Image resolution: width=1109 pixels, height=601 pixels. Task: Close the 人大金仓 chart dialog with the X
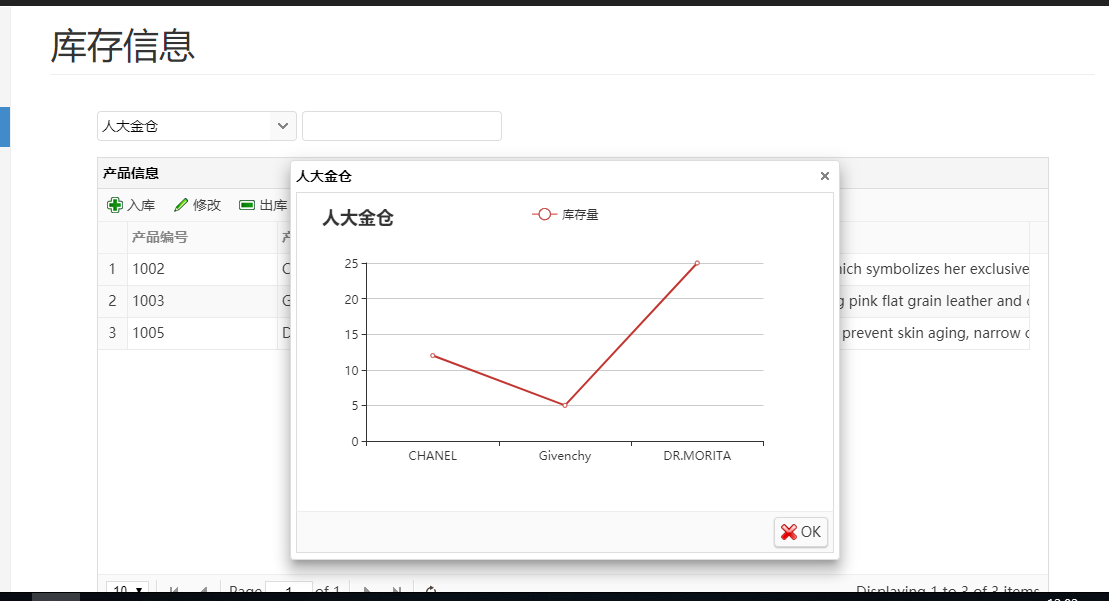825,176
